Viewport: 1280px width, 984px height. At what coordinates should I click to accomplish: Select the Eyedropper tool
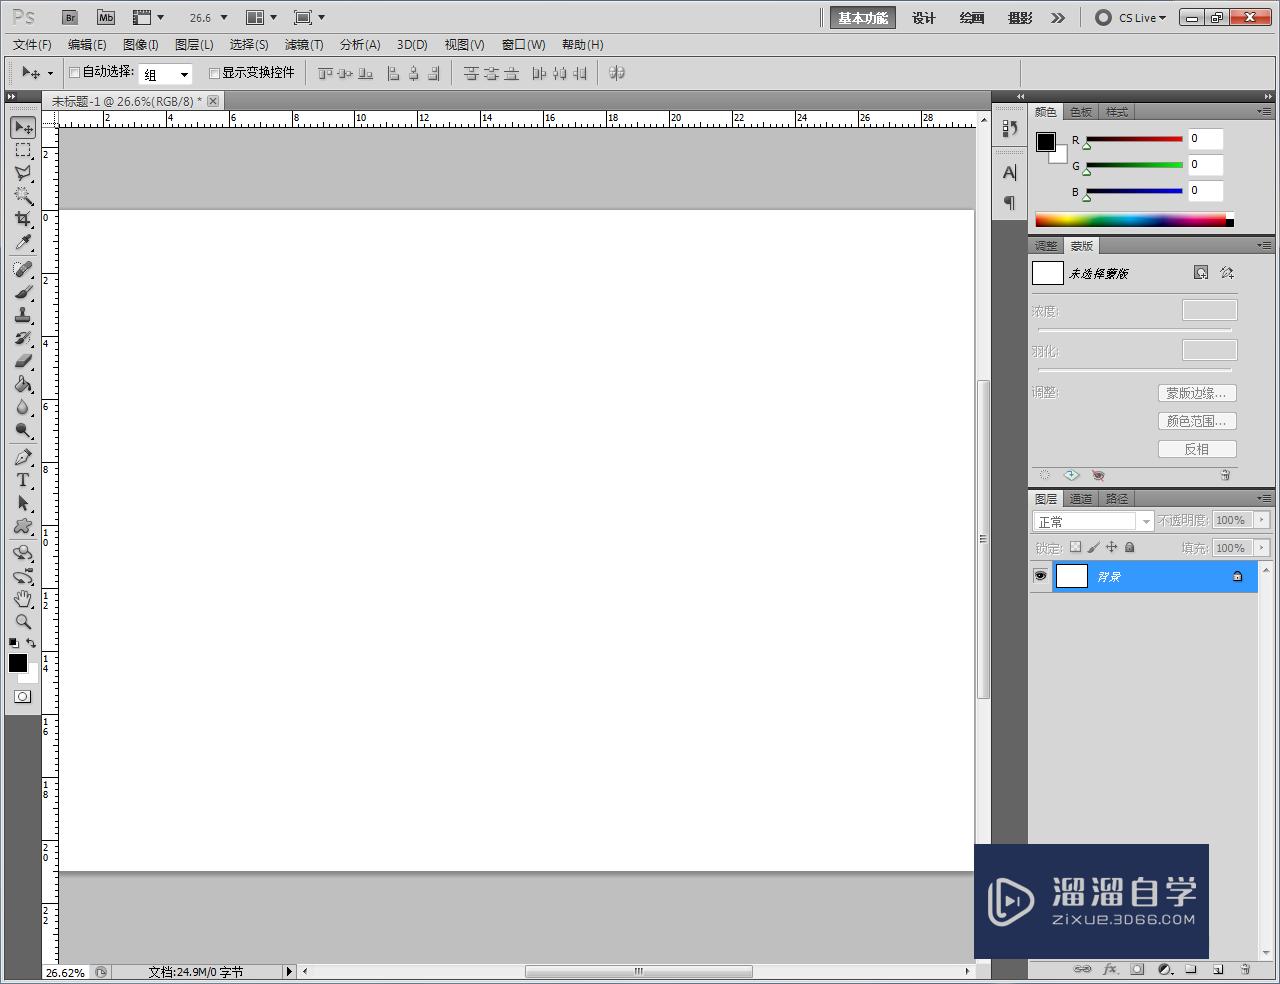[23, 243]
